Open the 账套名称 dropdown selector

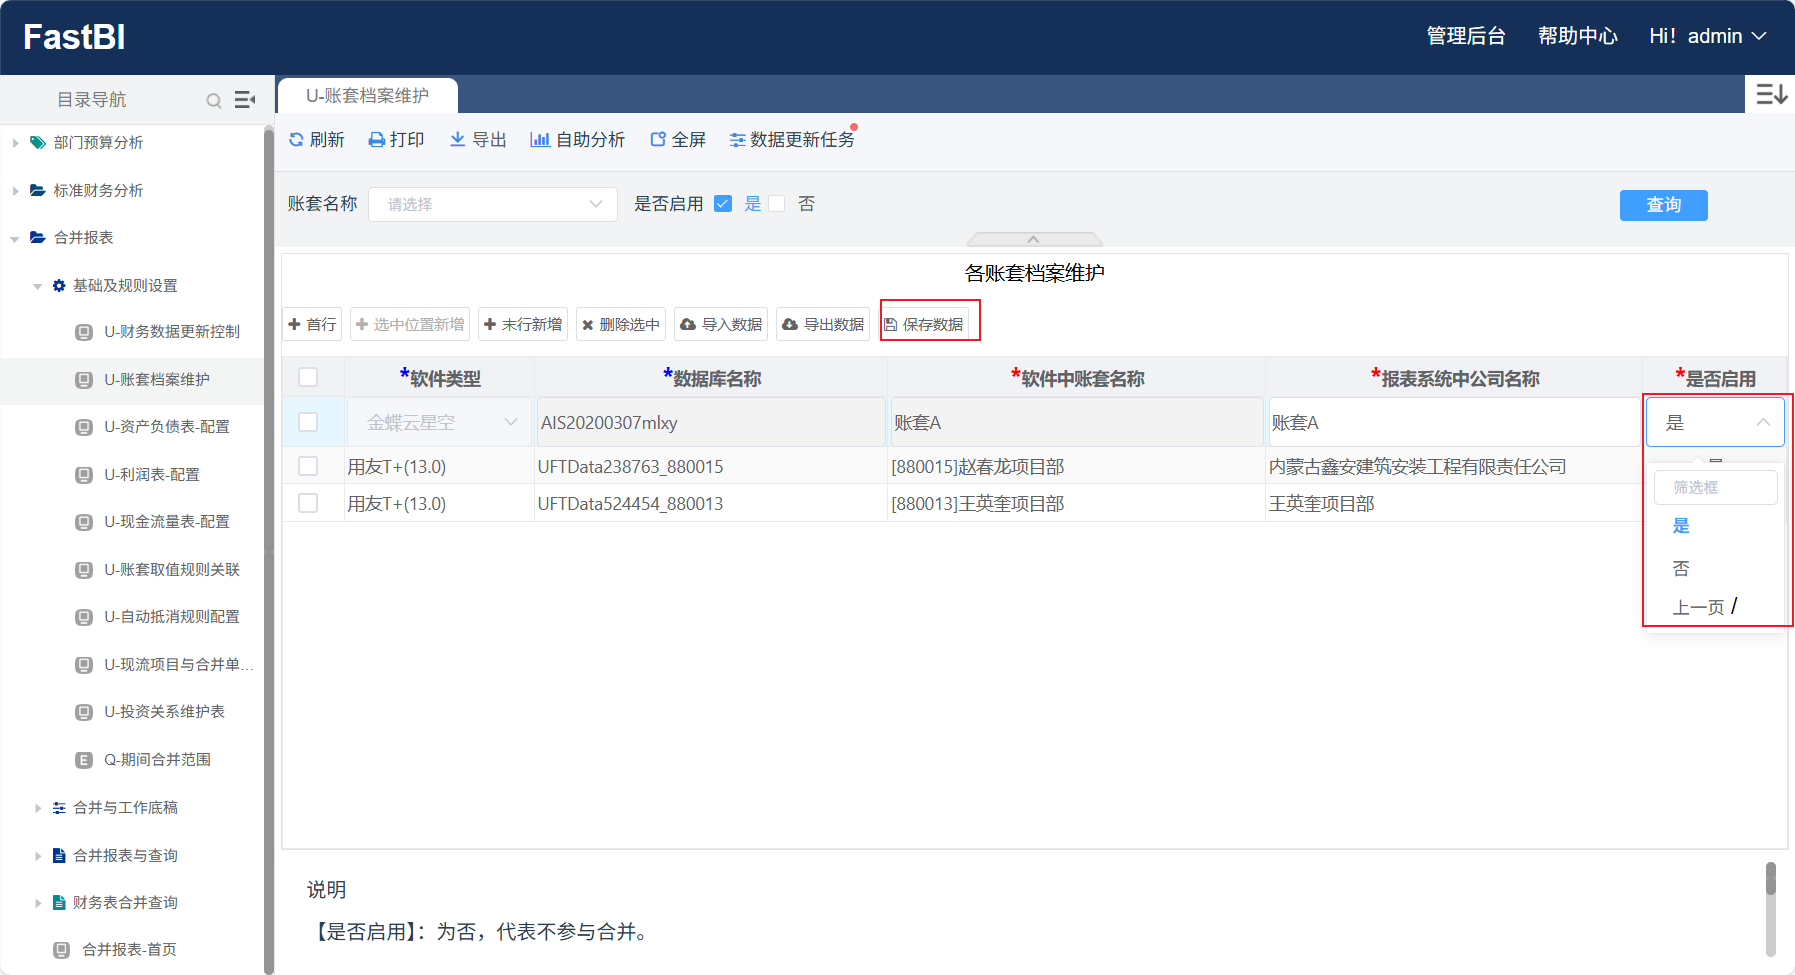493,204
